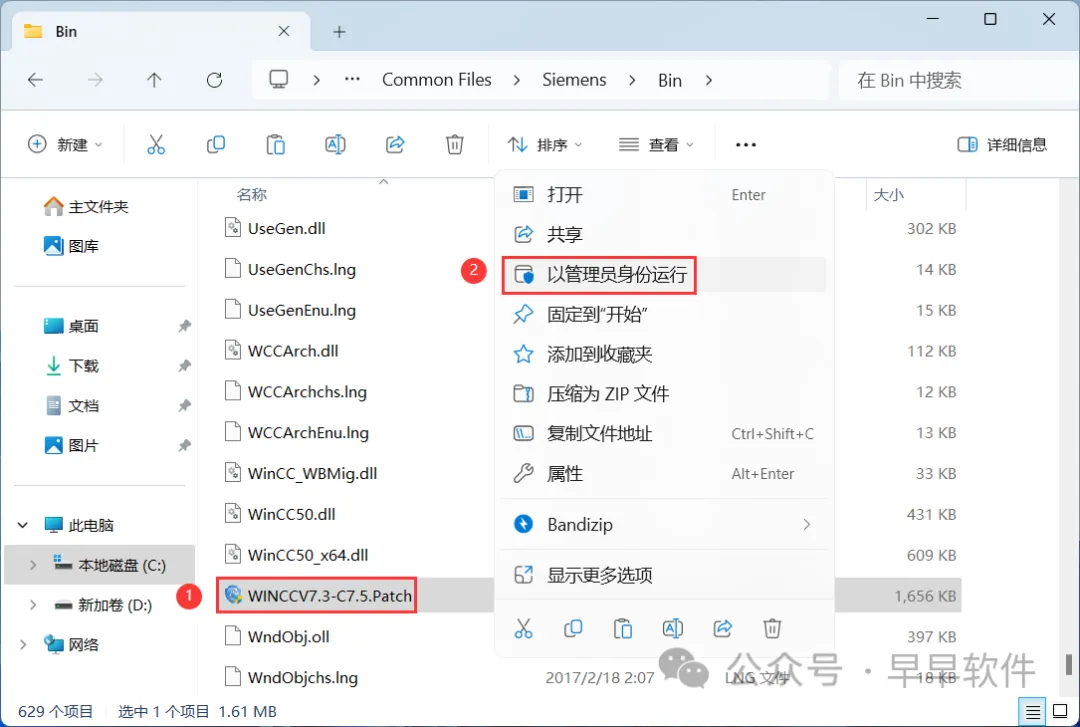
Task: Open 桌面 in the sidebar
Action: click(x=72, y=326)
